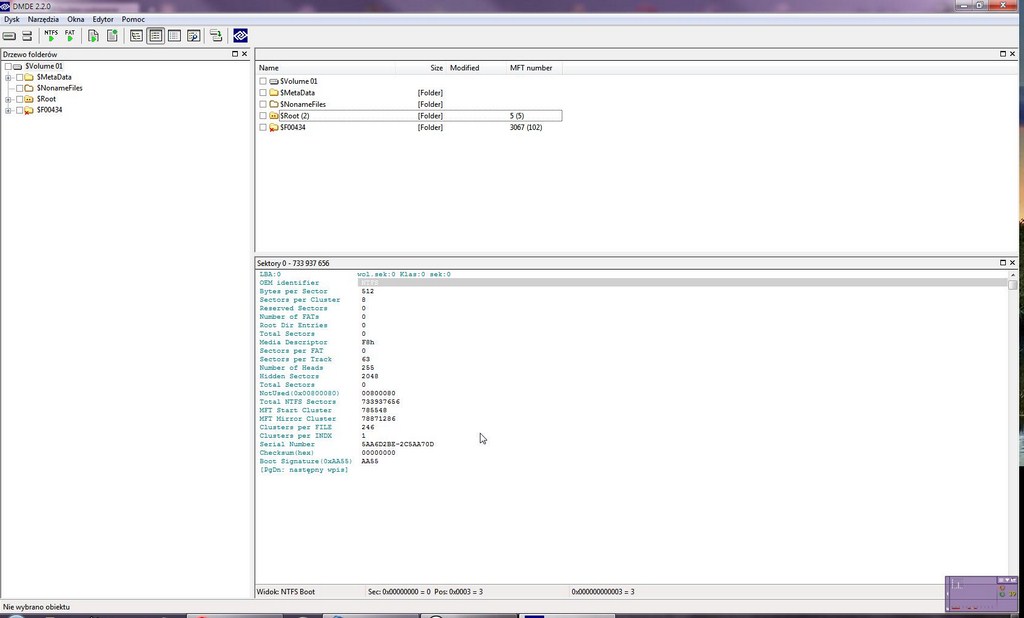This screenshot has height=618, width=1024.
Task: Click the document icon with green play arrow
Action: pos(93,36)
